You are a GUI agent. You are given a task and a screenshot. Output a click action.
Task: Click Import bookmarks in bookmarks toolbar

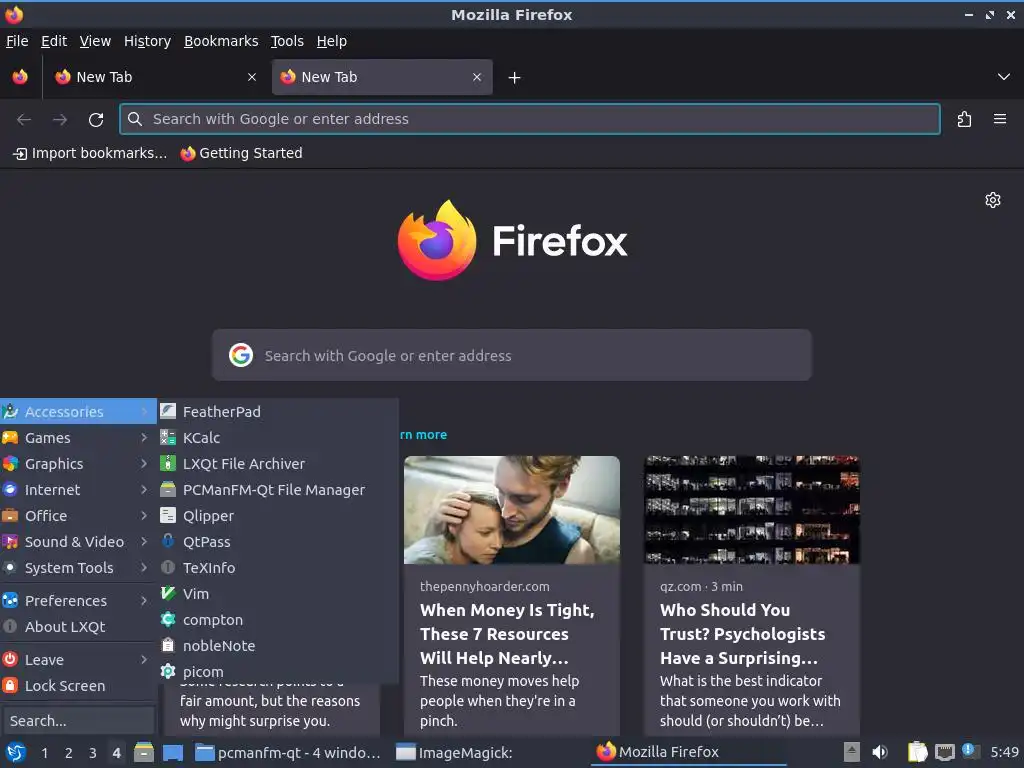click(90, 153)
